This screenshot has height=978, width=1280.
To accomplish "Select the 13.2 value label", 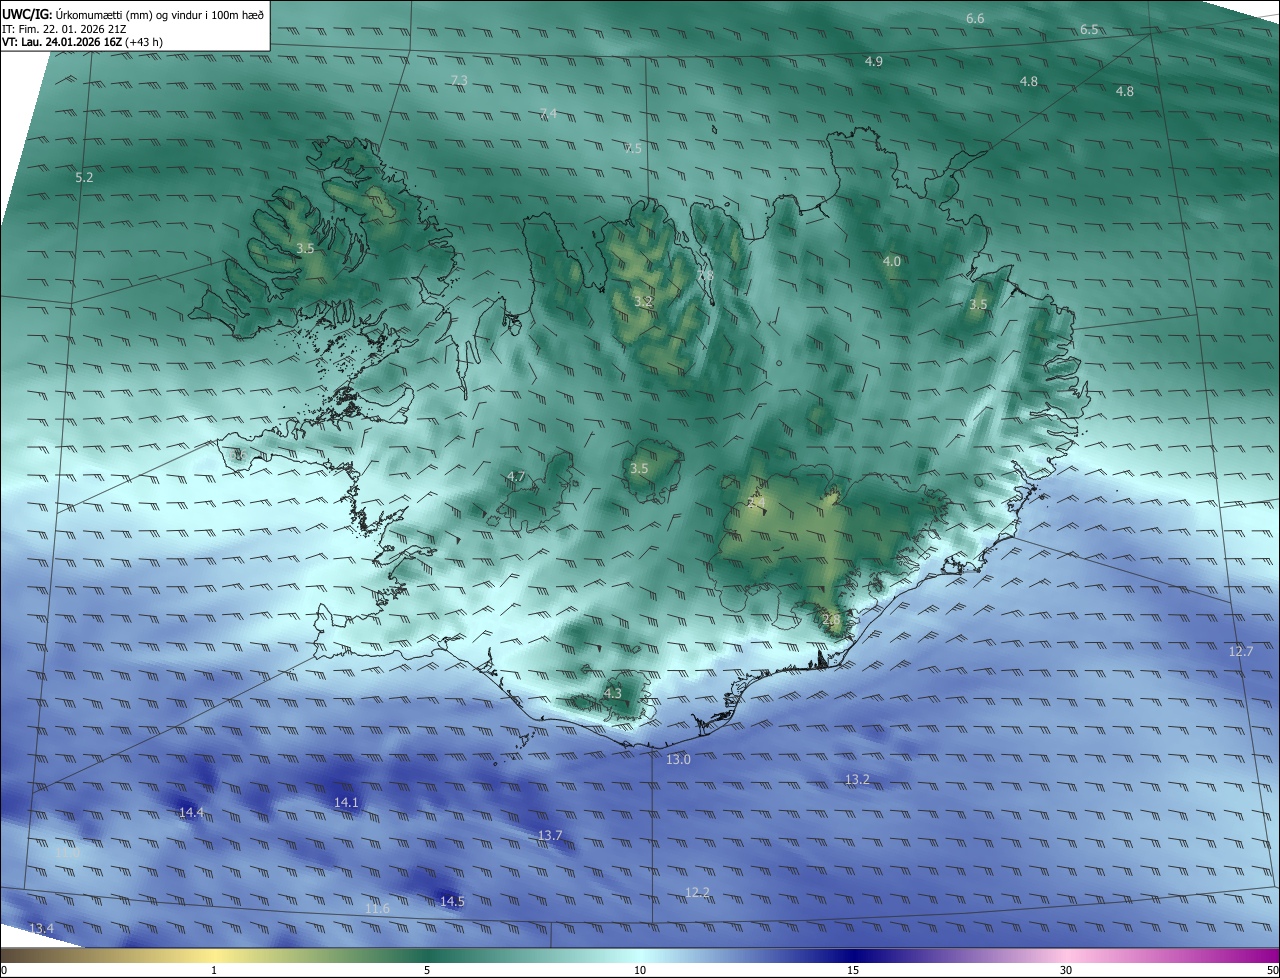I will pos(857,780).
